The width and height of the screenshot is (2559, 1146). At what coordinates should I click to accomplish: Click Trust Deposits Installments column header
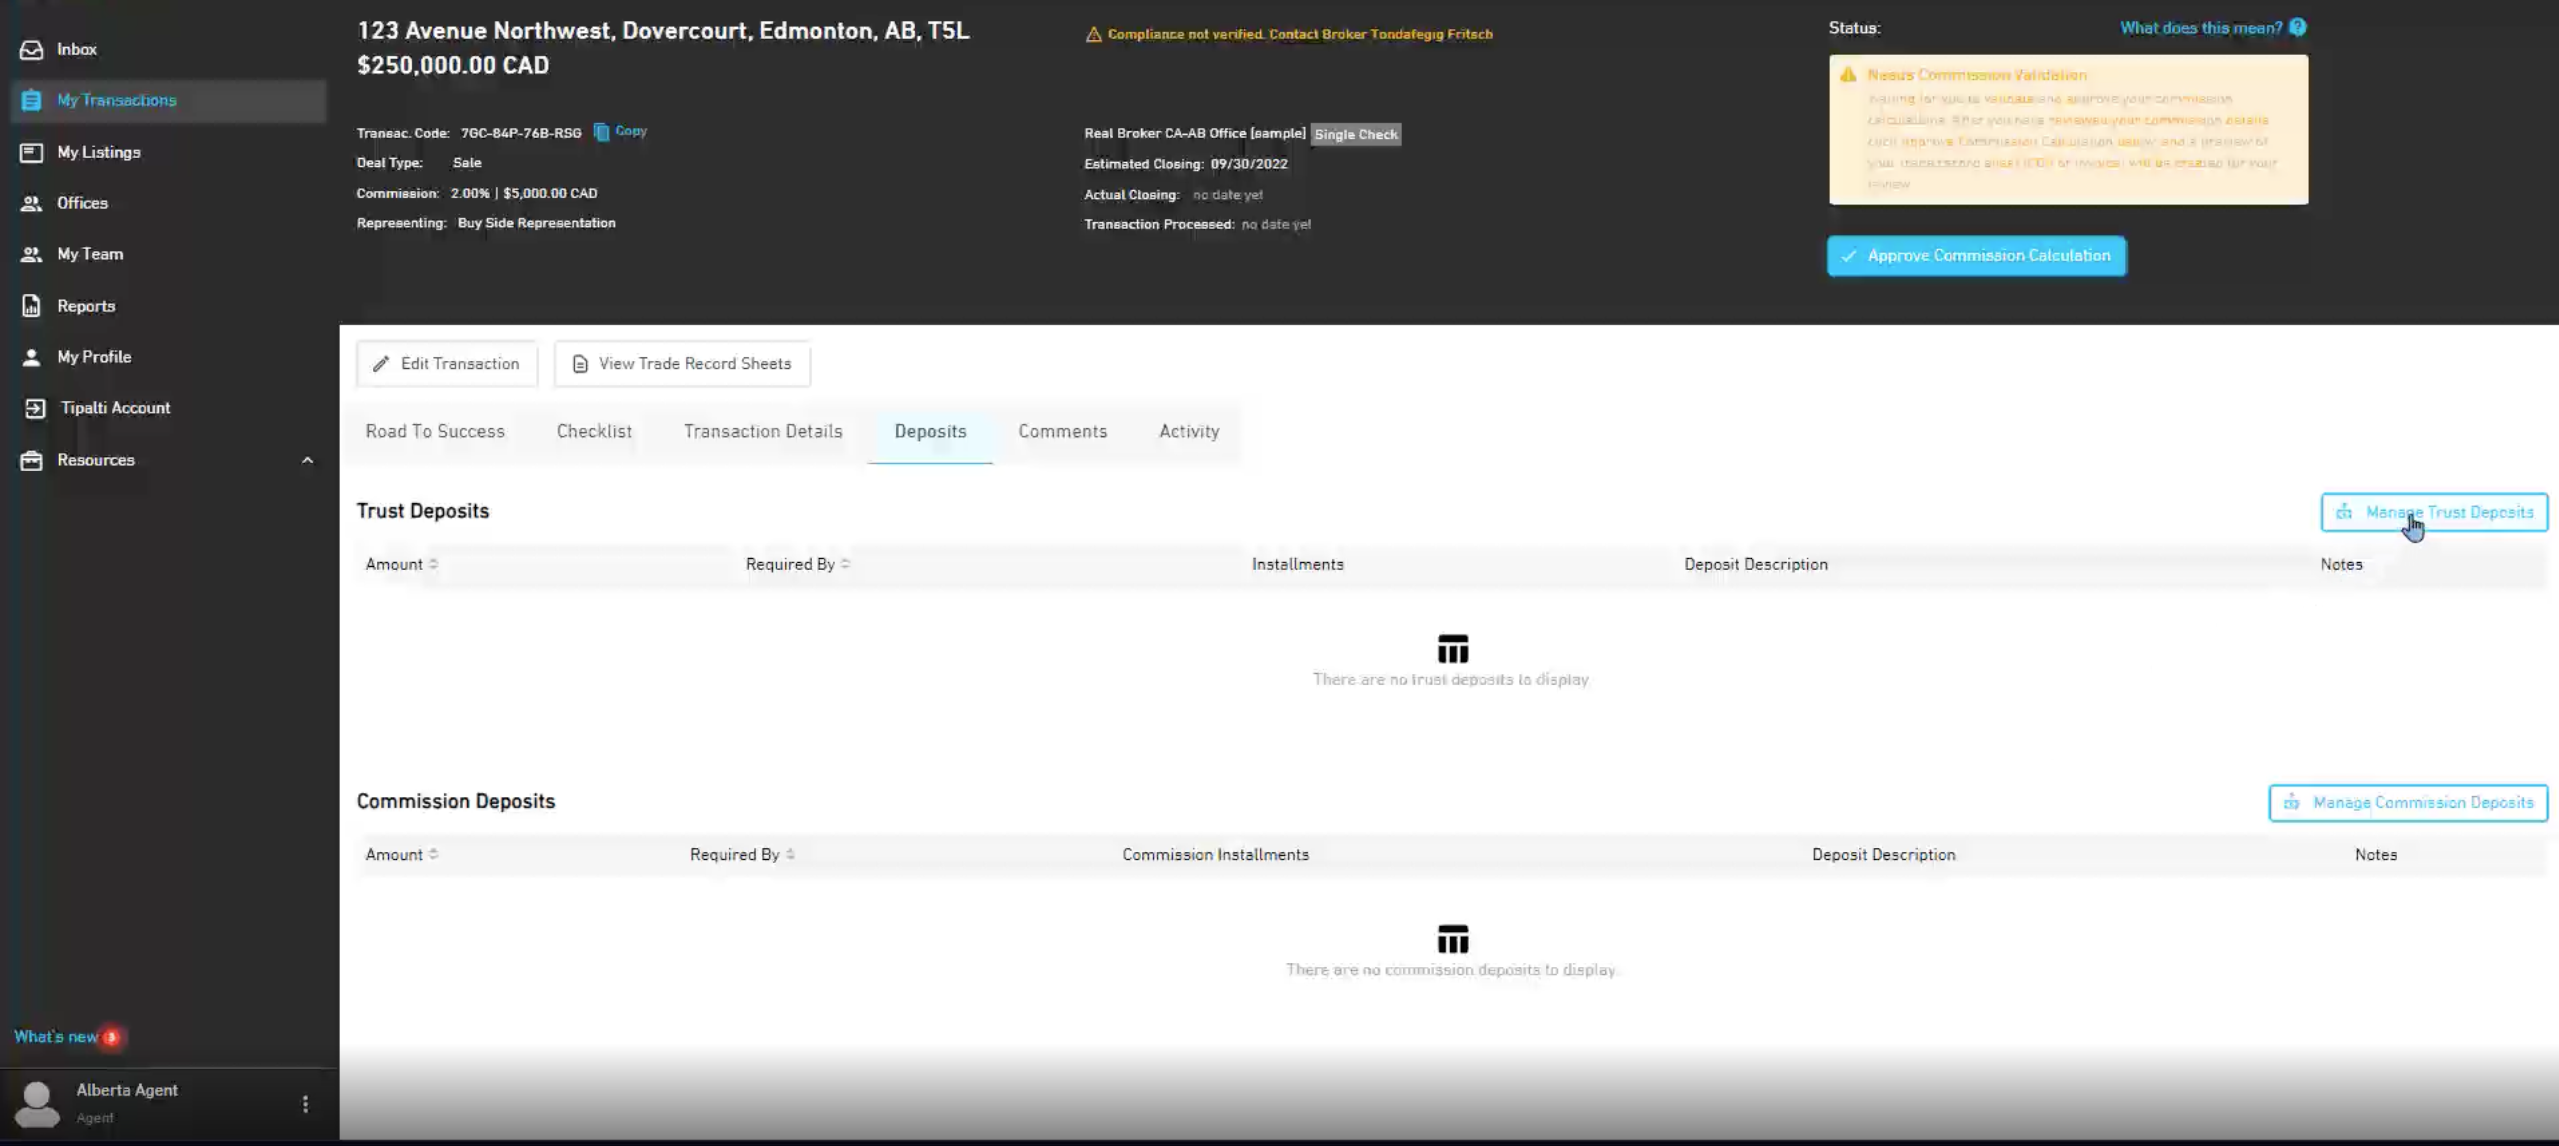pos(1297,564)
